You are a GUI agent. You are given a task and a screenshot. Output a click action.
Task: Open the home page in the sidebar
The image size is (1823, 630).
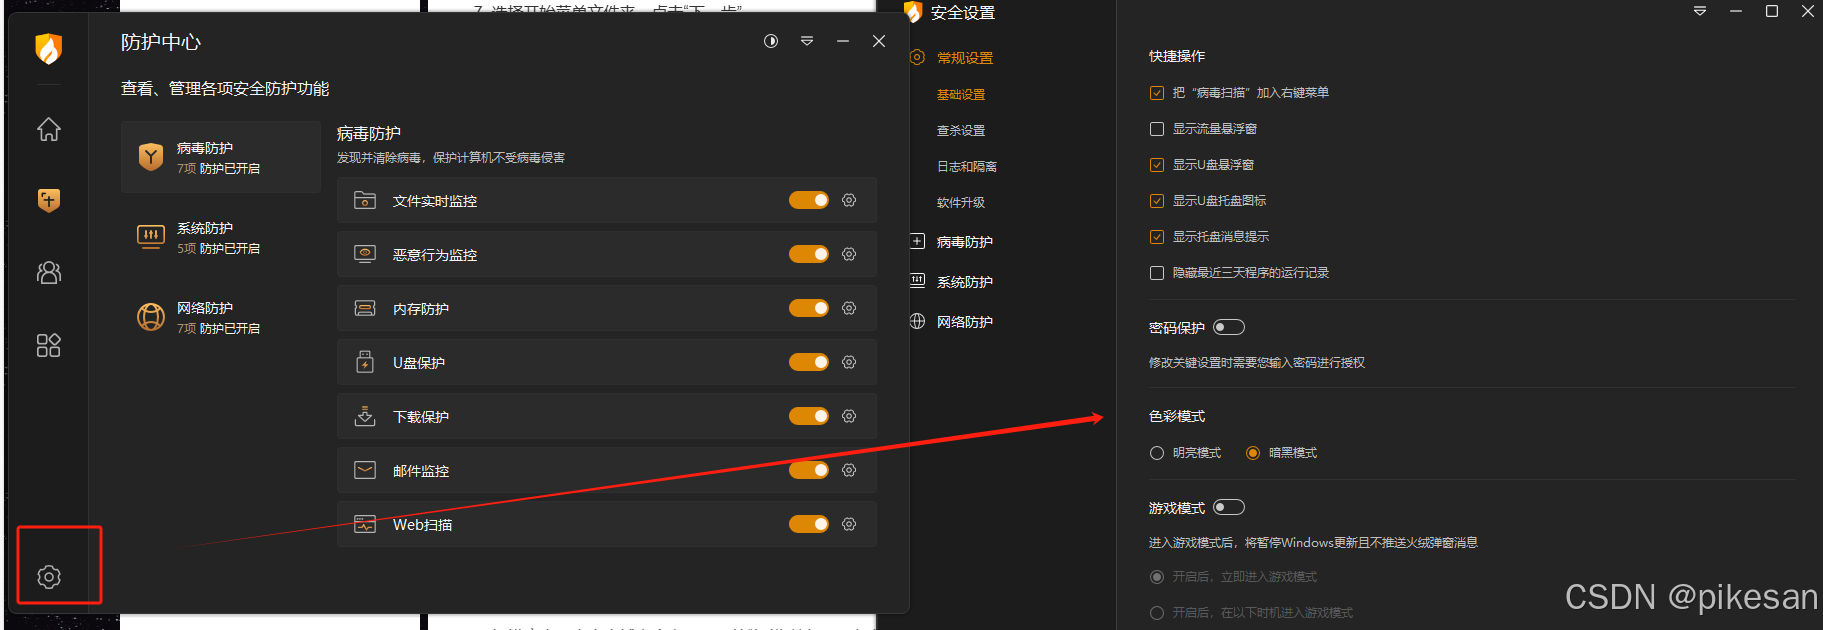click(48, 129)
